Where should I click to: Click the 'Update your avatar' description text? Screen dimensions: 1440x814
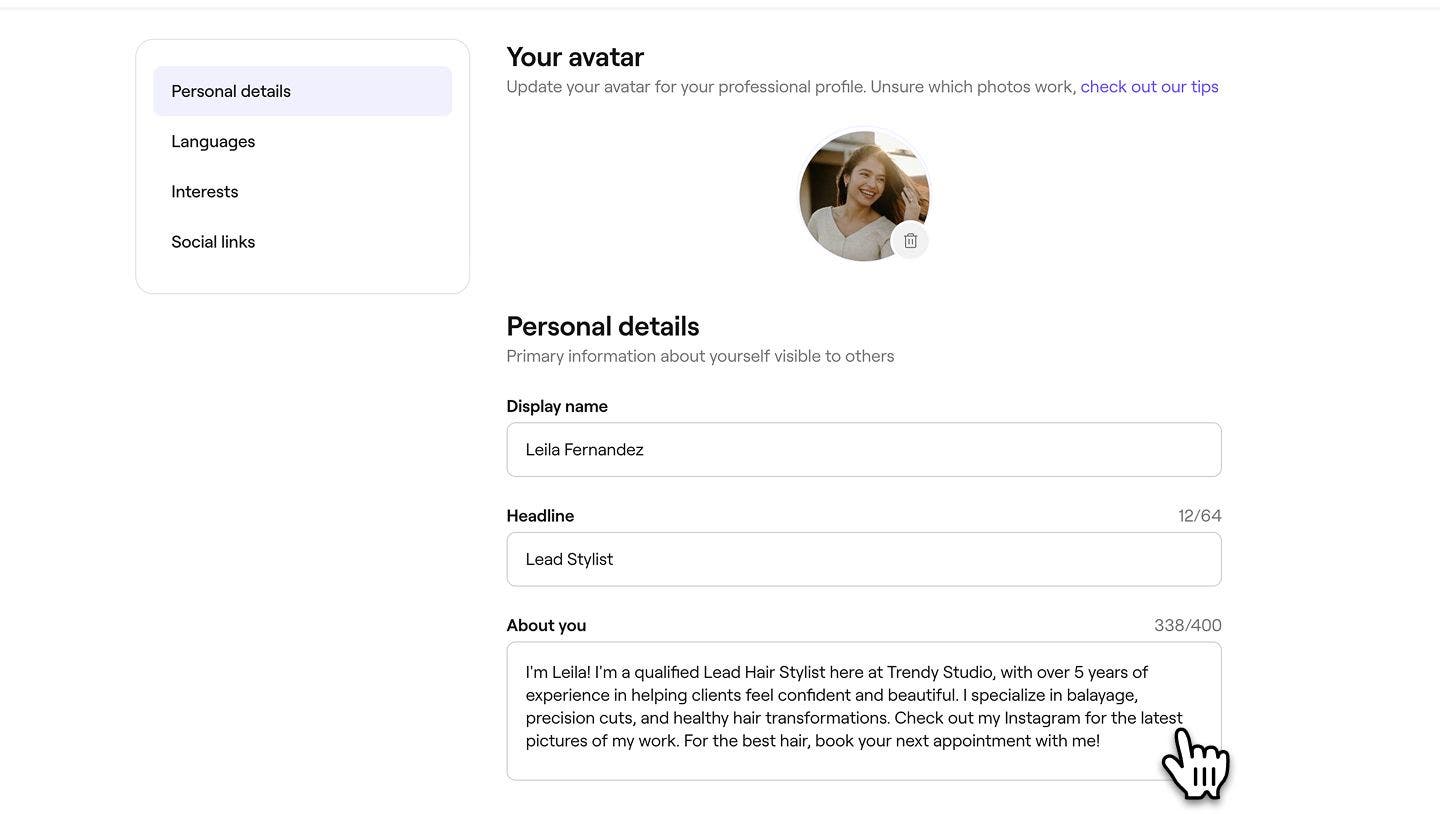point(790,87)
